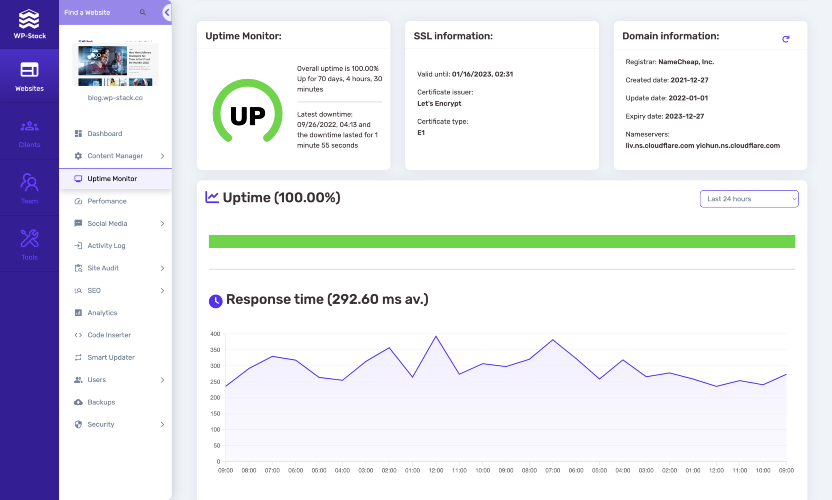Screen dimensions: 832x500
Task: Select Uptime Monitor menu item
Action: point(115,179)
